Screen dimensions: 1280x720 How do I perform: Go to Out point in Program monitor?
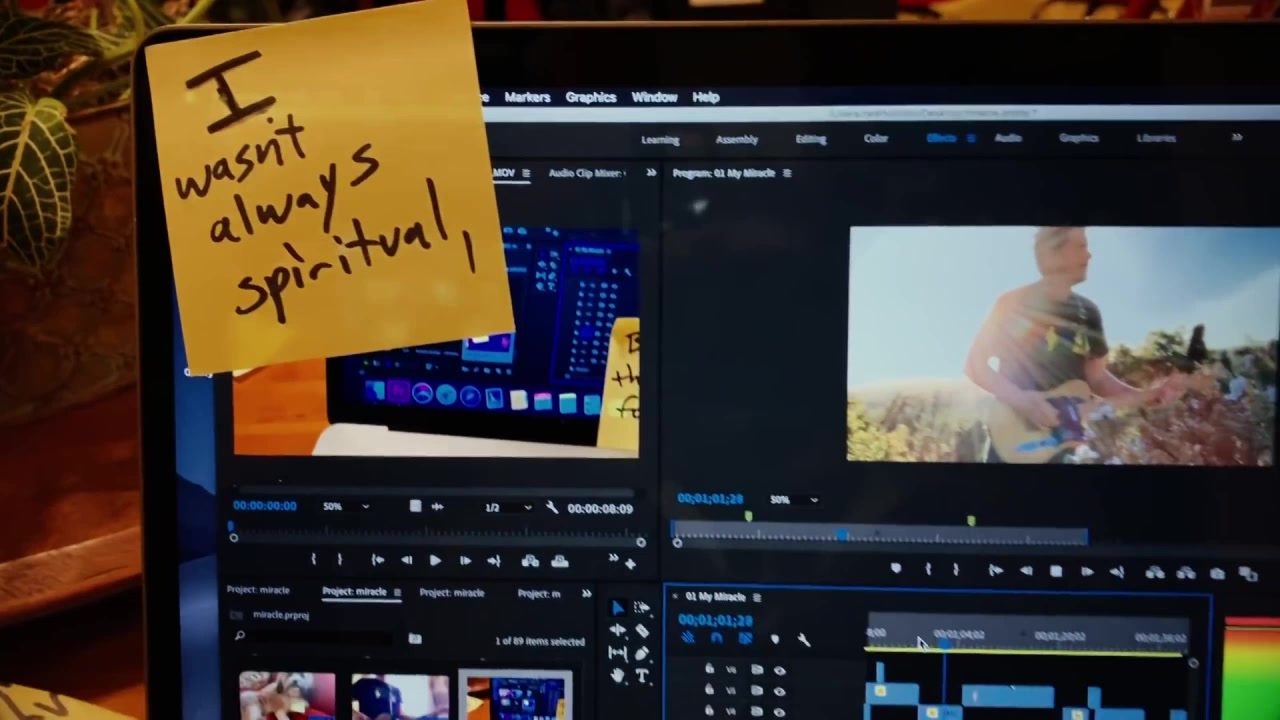(1117, 572)
